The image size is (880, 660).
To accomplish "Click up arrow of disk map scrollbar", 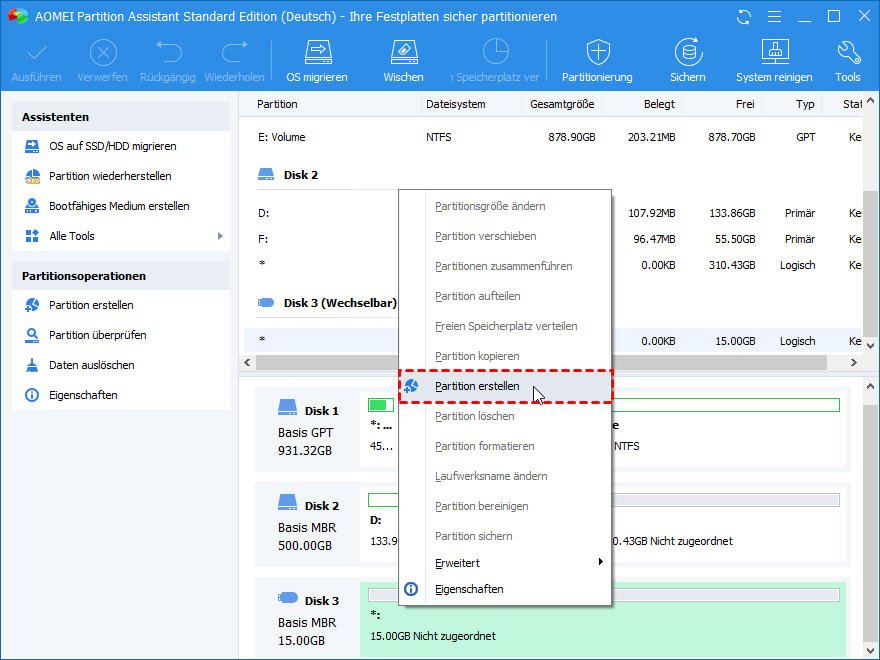I will point(870,386).
